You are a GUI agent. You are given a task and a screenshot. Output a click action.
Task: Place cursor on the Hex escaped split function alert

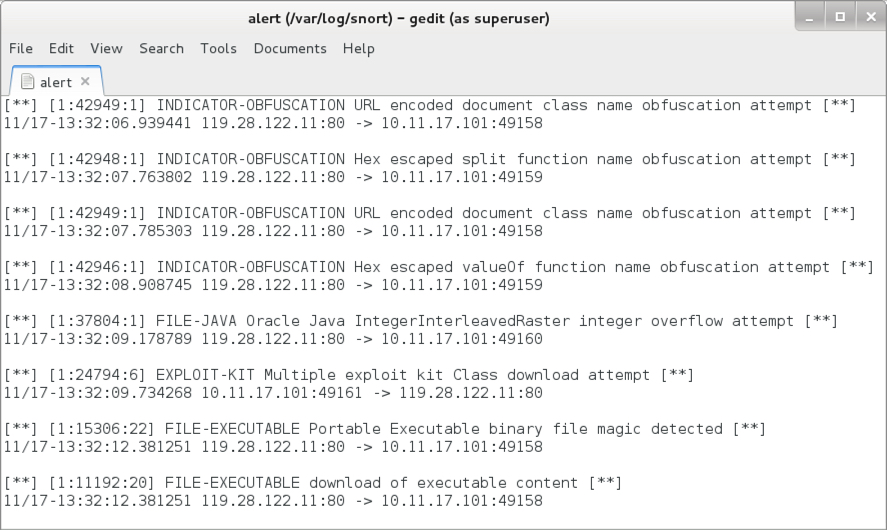pyautogui.click(x=430, y=159)
